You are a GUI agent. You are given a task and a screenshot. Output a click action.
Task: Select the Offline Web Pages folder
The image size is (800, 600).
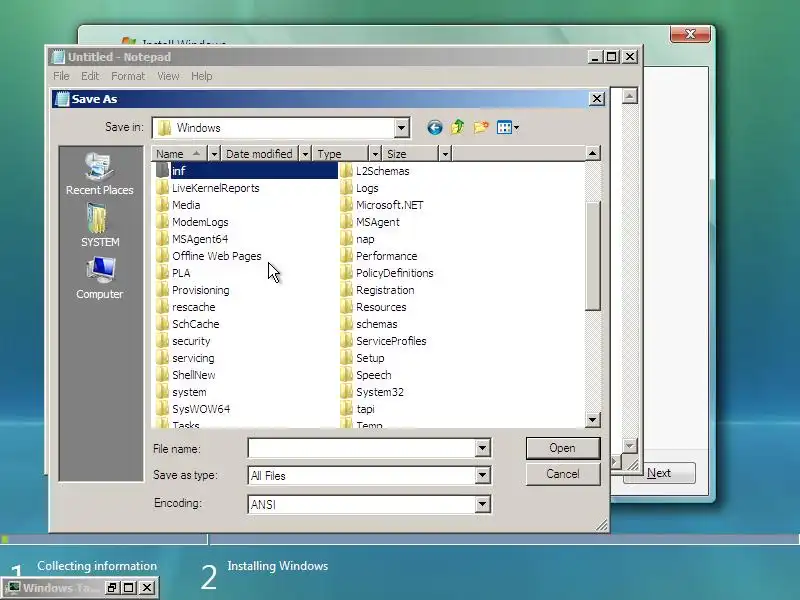click(216, 256)
